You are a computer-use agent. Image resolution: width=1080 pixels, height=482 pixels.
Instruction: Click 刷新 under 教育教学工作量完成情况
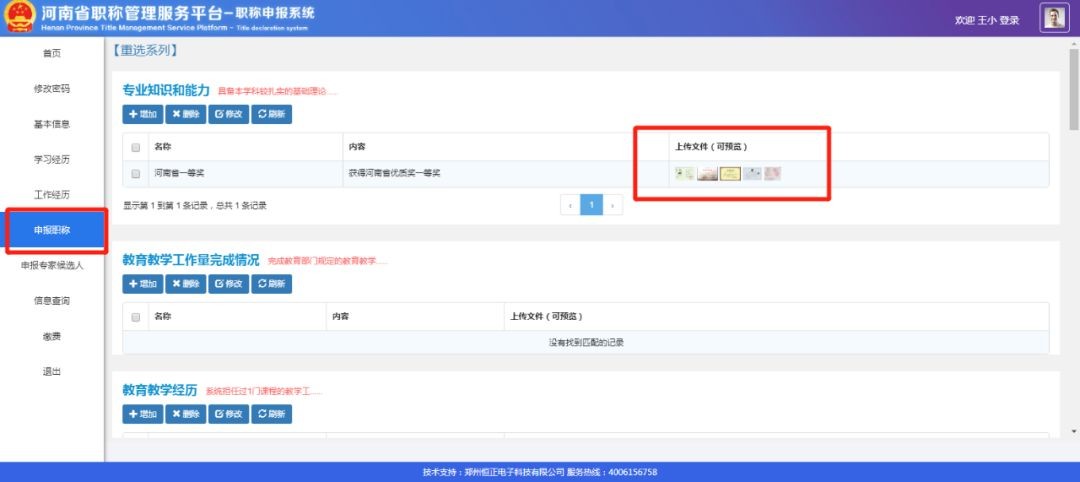tap(271, 284)
